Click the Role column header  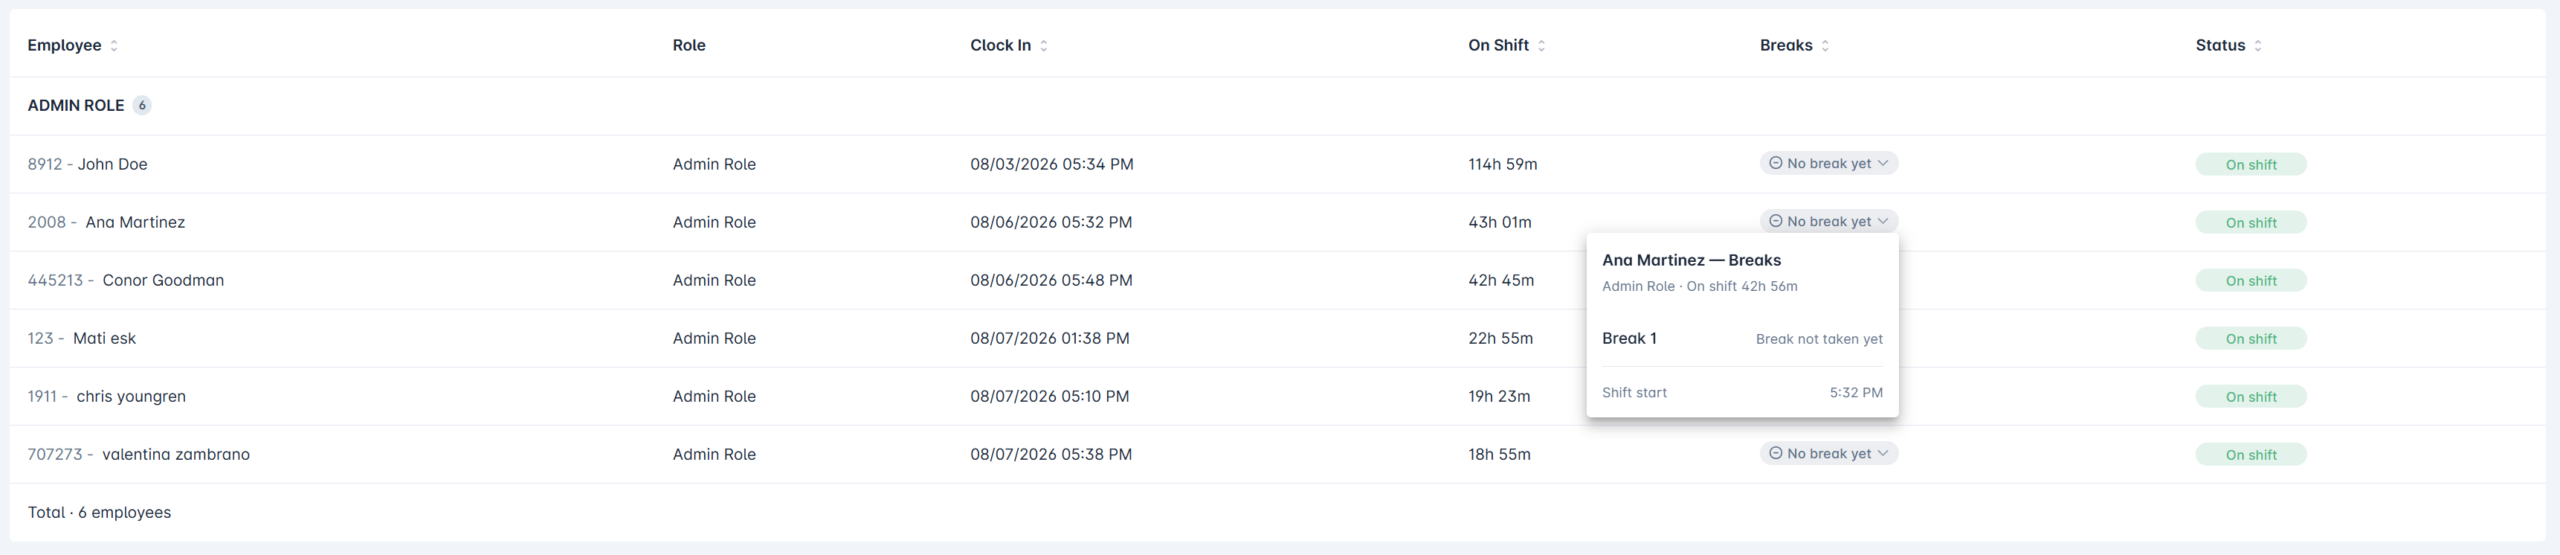(689, 45)
